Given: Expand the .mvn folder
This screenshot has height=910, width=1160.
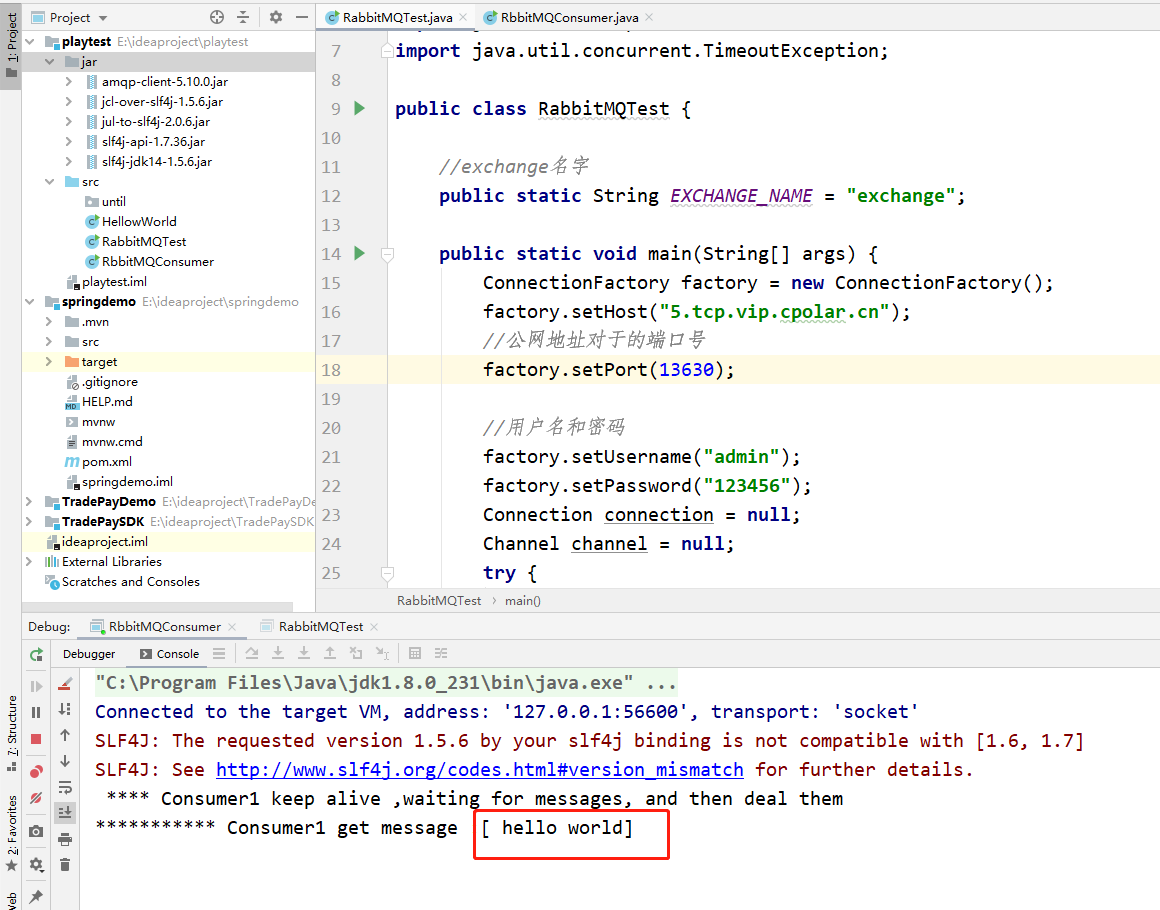Looking at the screenshot, I should [50, 321].
